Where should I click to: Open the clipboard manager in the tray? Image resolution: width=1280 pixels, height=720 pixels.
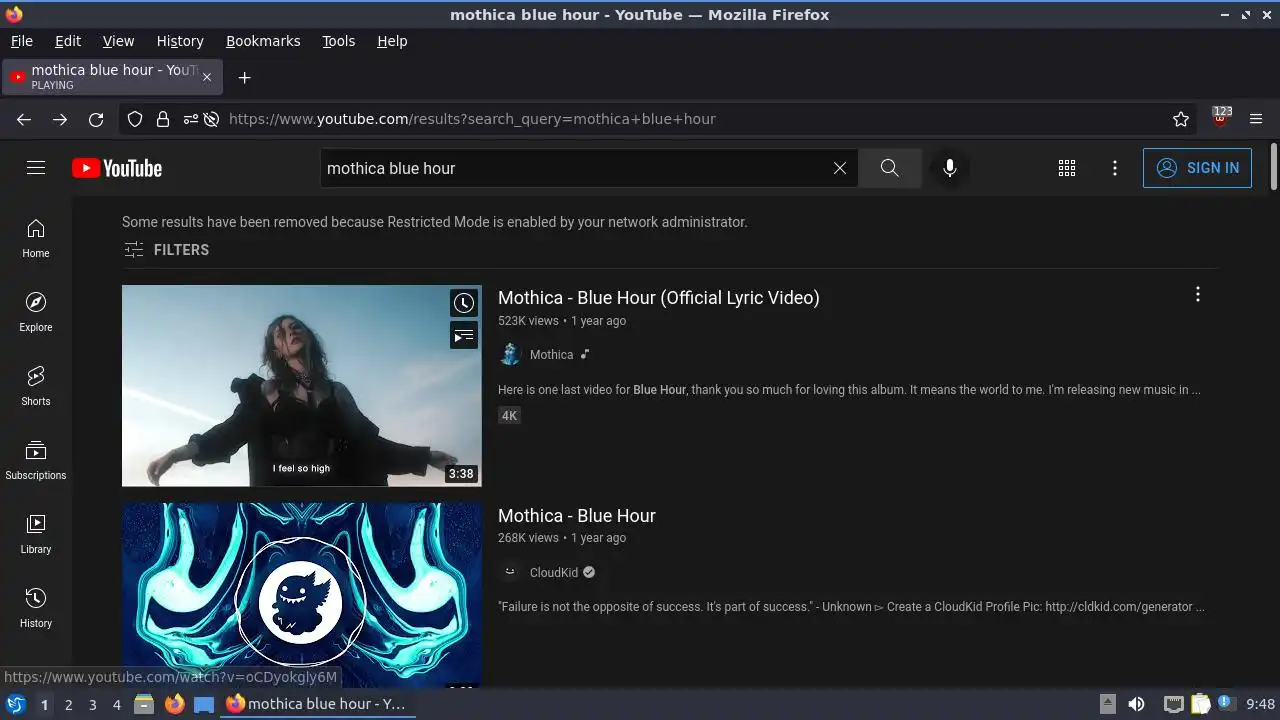(1200, 704)
